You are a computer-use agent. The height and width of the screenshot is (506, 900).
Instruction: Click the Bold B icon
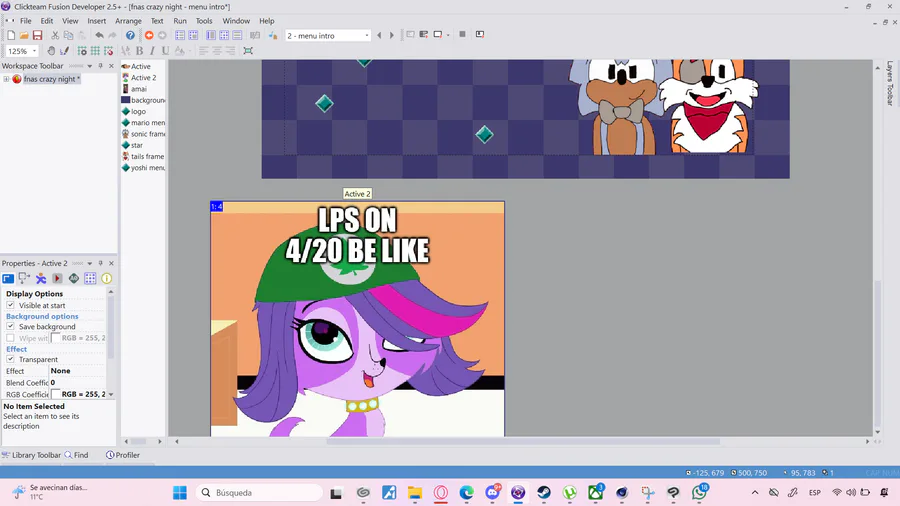pyautogui.click(x=139, y=51)
